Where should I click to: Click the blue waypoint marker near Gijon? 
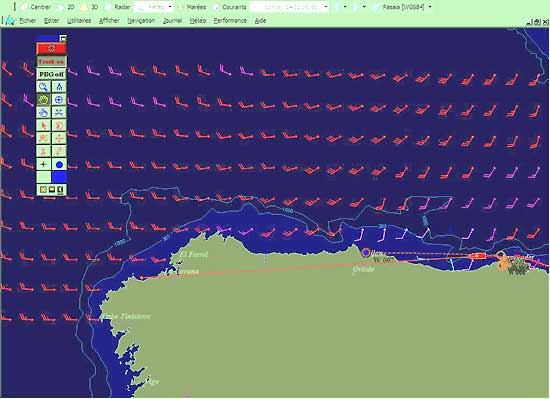(366, 252)
